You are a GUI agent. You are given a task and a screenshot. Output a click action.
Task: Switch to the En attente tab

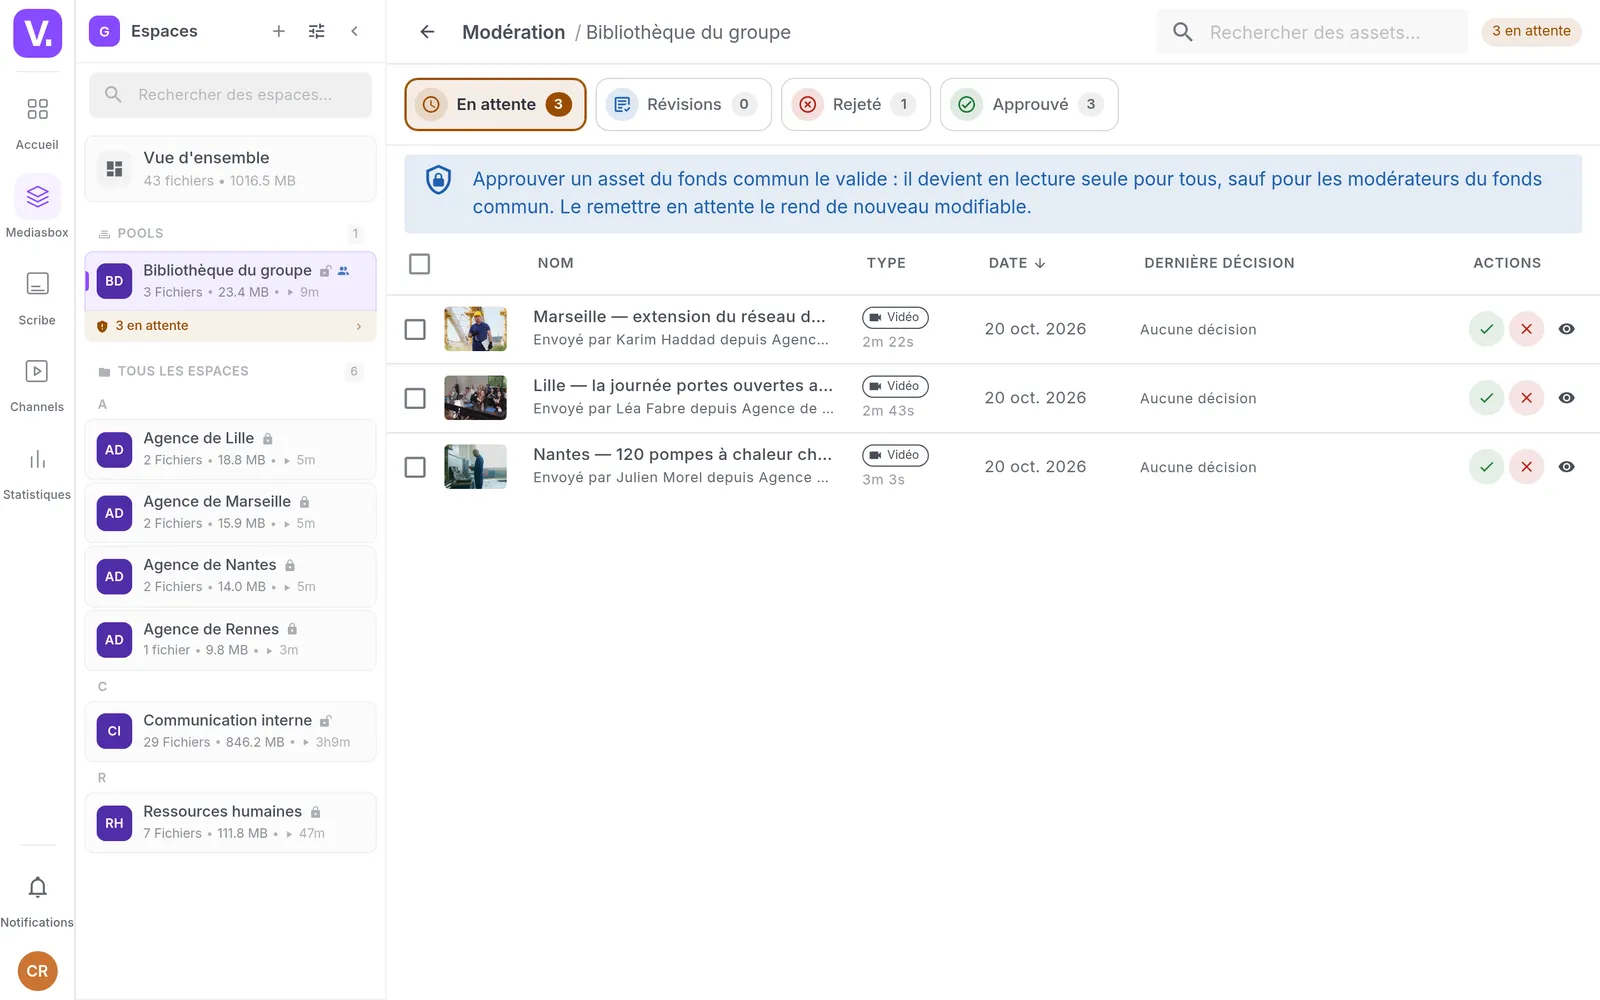coord(495,104)
